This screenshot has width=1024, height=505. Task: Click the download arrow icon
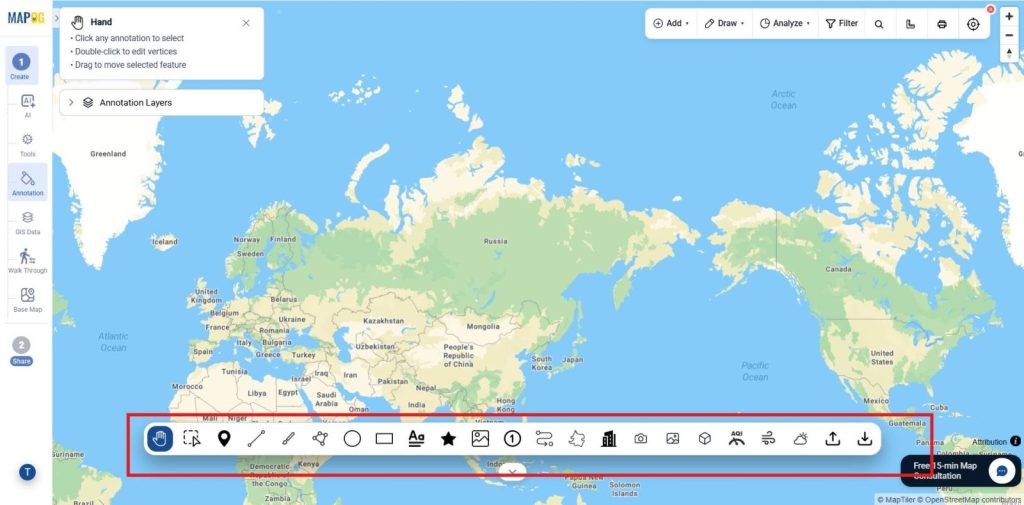click(865, 439)
